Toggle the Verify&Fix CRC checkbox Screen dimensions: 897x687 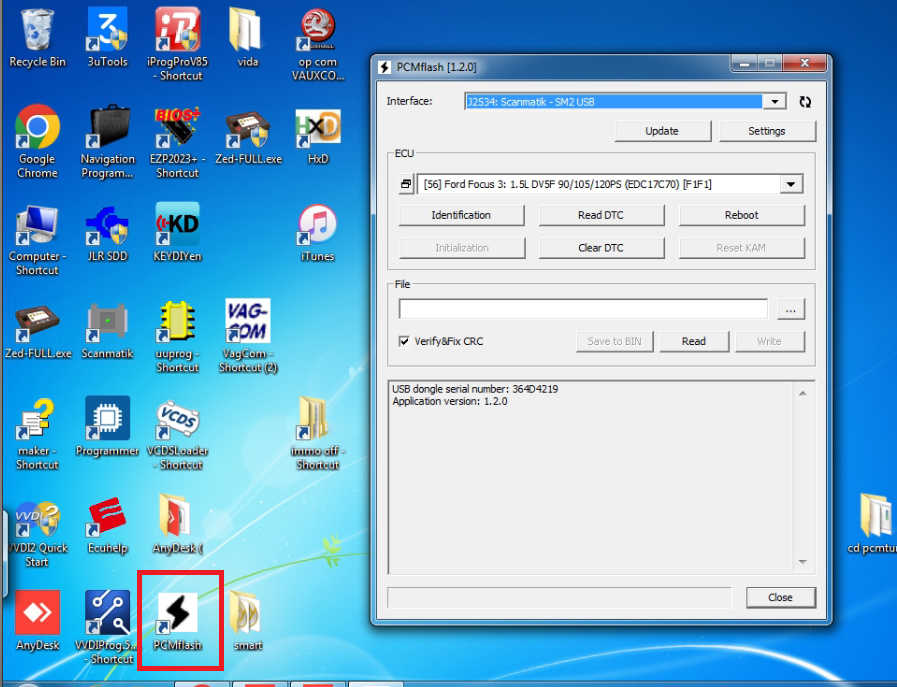(x=404, y=341)
